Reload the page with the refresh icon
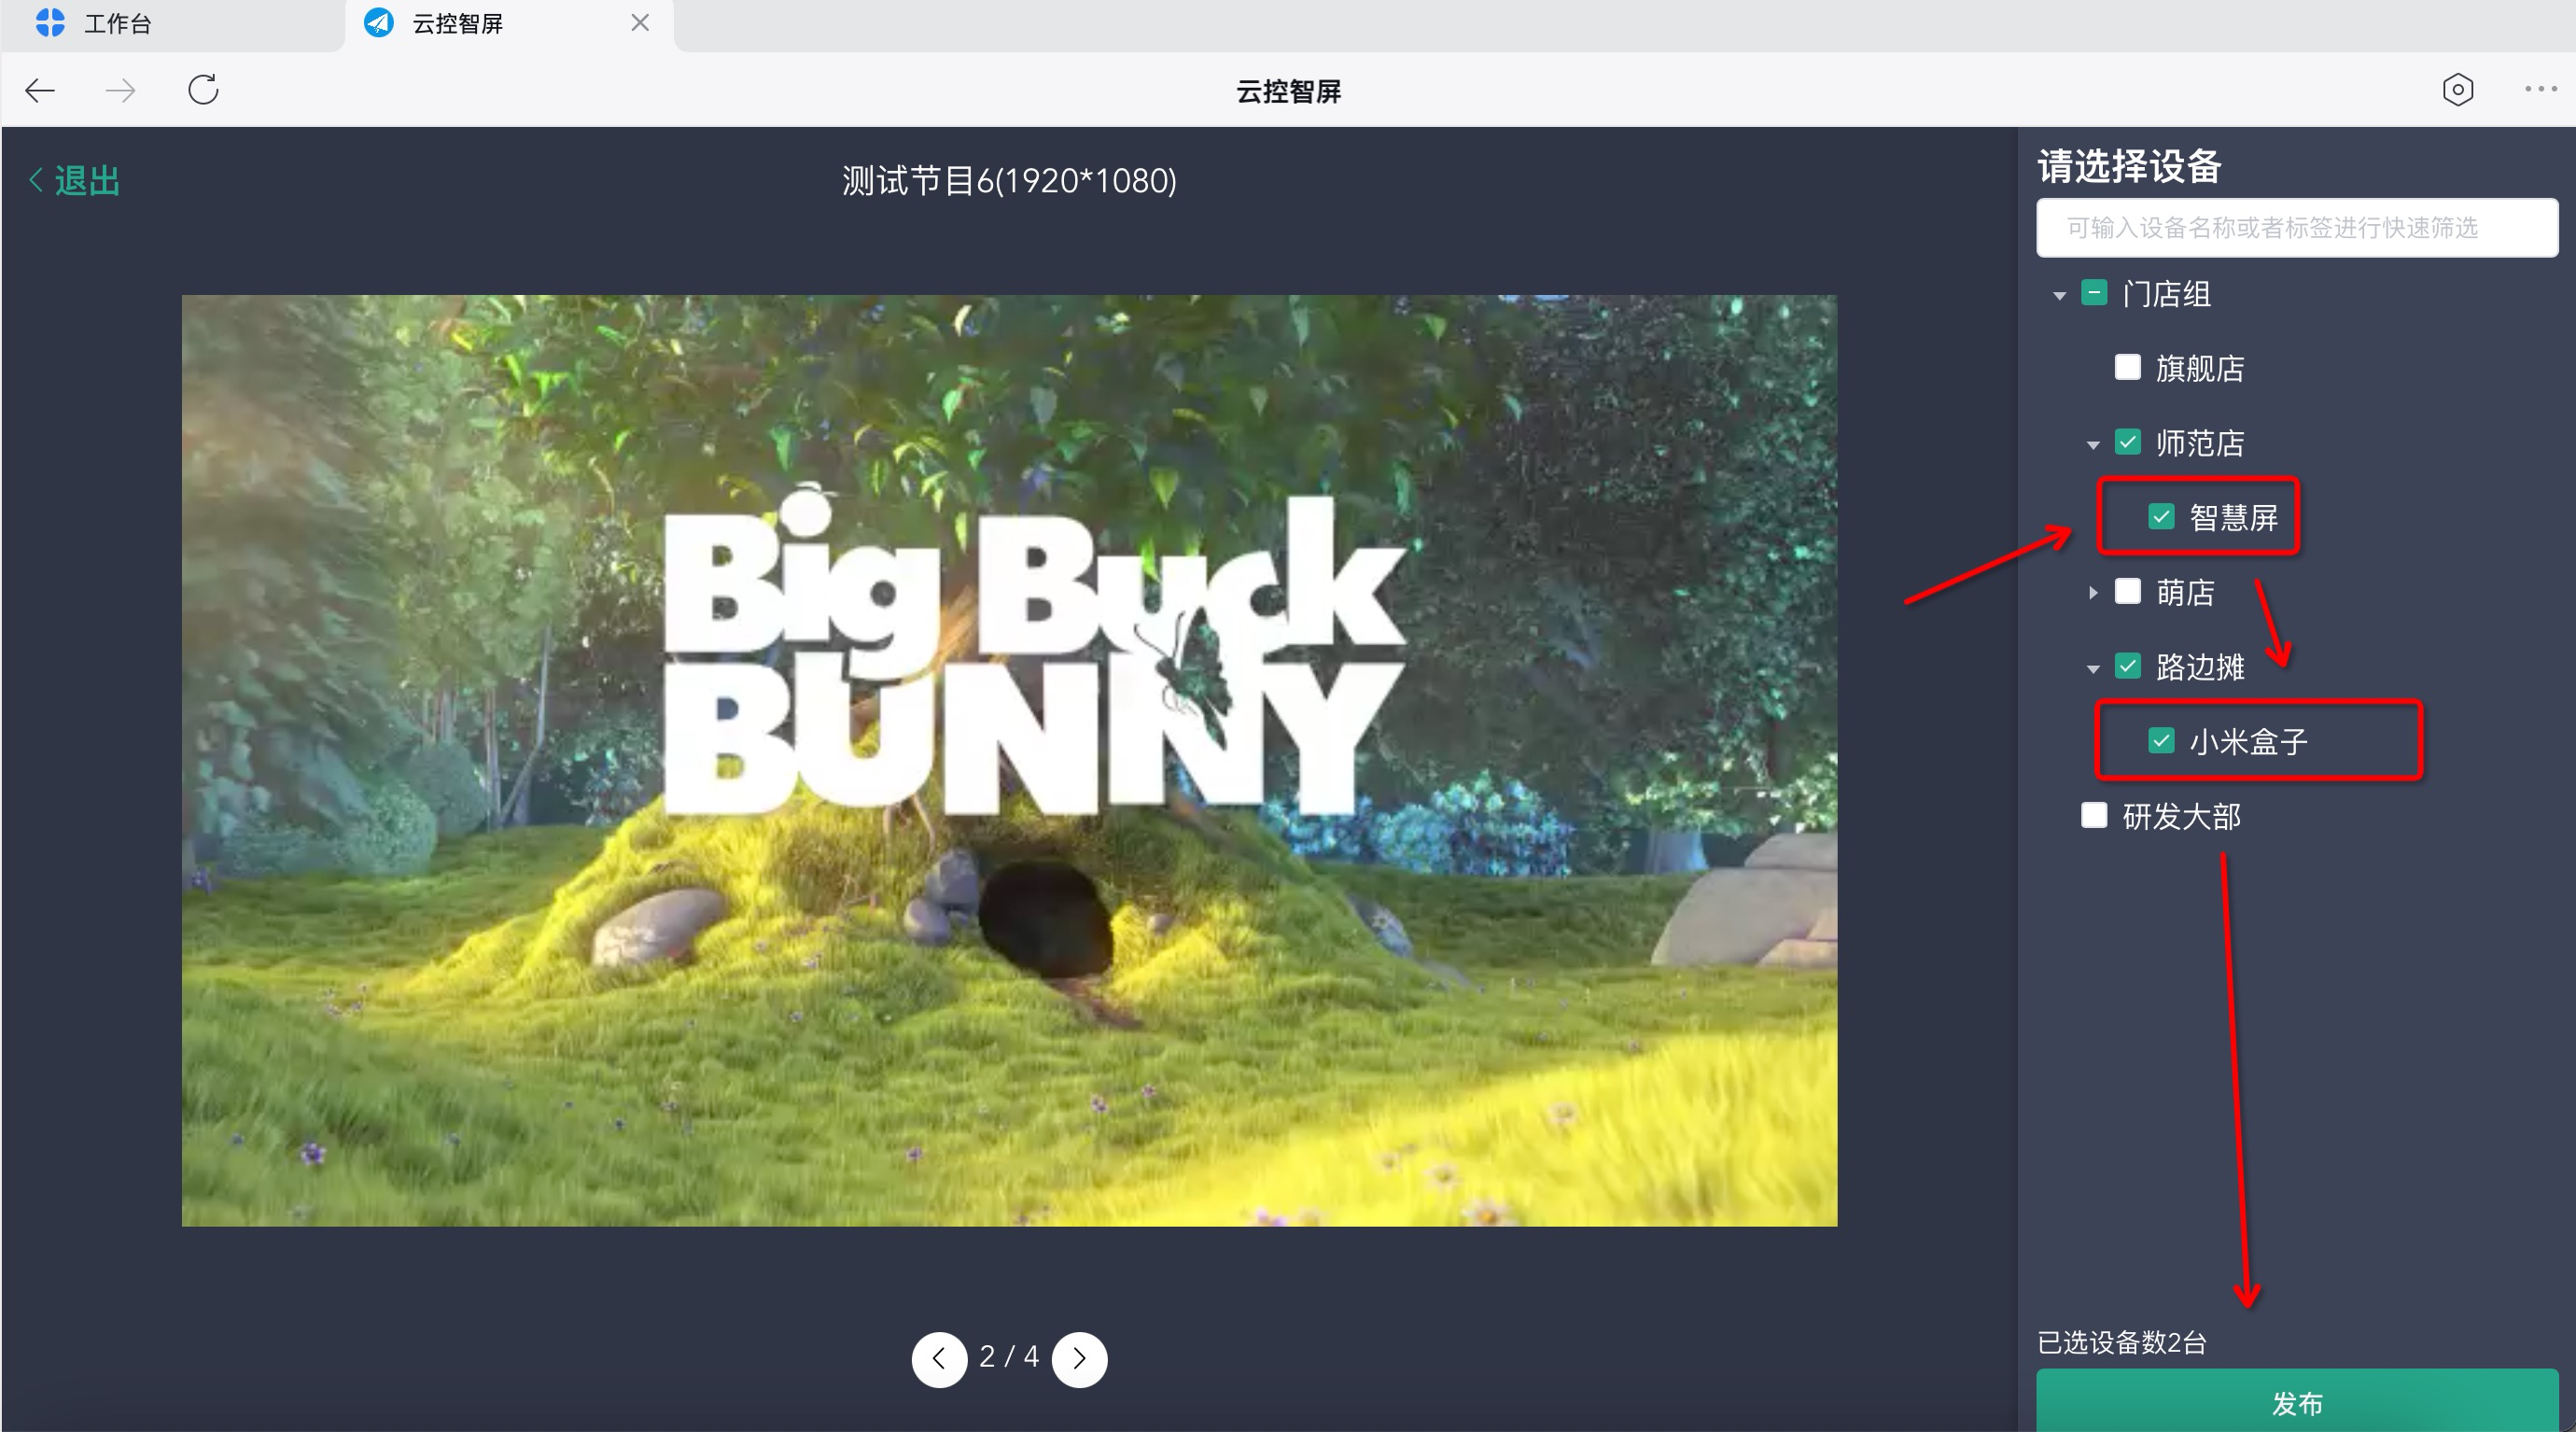Image resolution: width=2576 pixels, height=1432 pixels. click(x=203, y=90)
